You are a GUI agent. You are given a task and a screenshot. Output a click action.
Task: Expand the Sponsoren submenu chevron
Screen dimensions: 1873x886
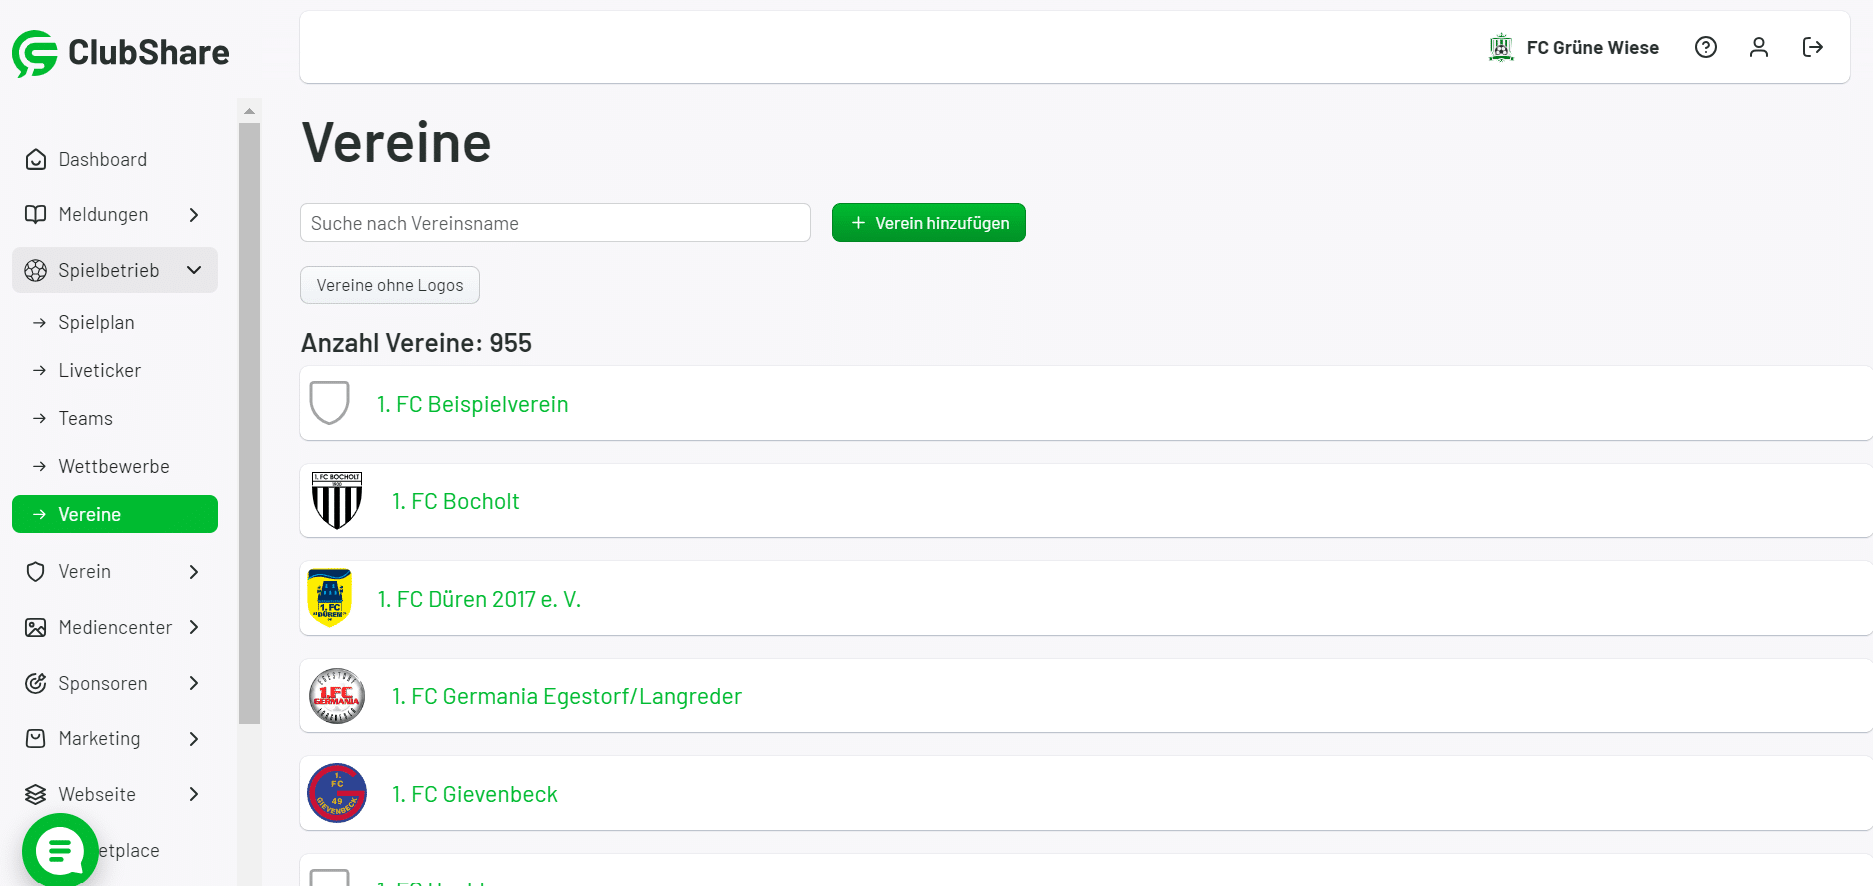click(x=194, y=683)
